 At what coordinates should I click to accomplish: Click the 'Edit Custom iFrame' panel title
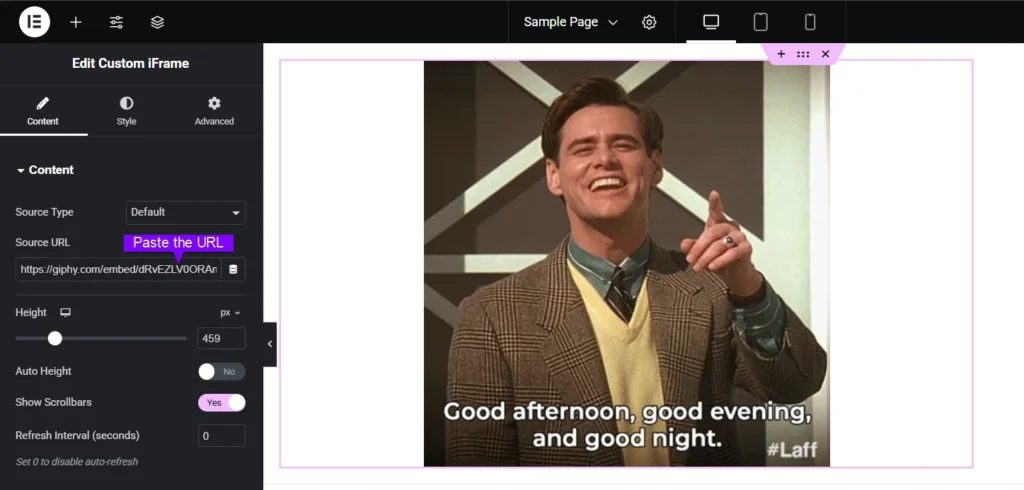point(131,63)
